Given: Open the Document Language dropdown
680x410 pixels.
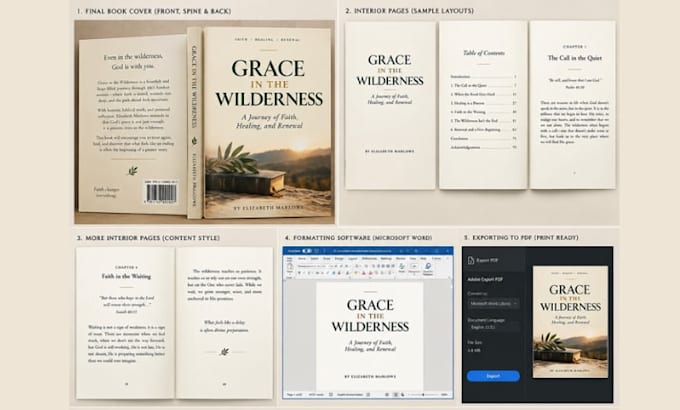Looking at the screenshot, I should point(494,327).
